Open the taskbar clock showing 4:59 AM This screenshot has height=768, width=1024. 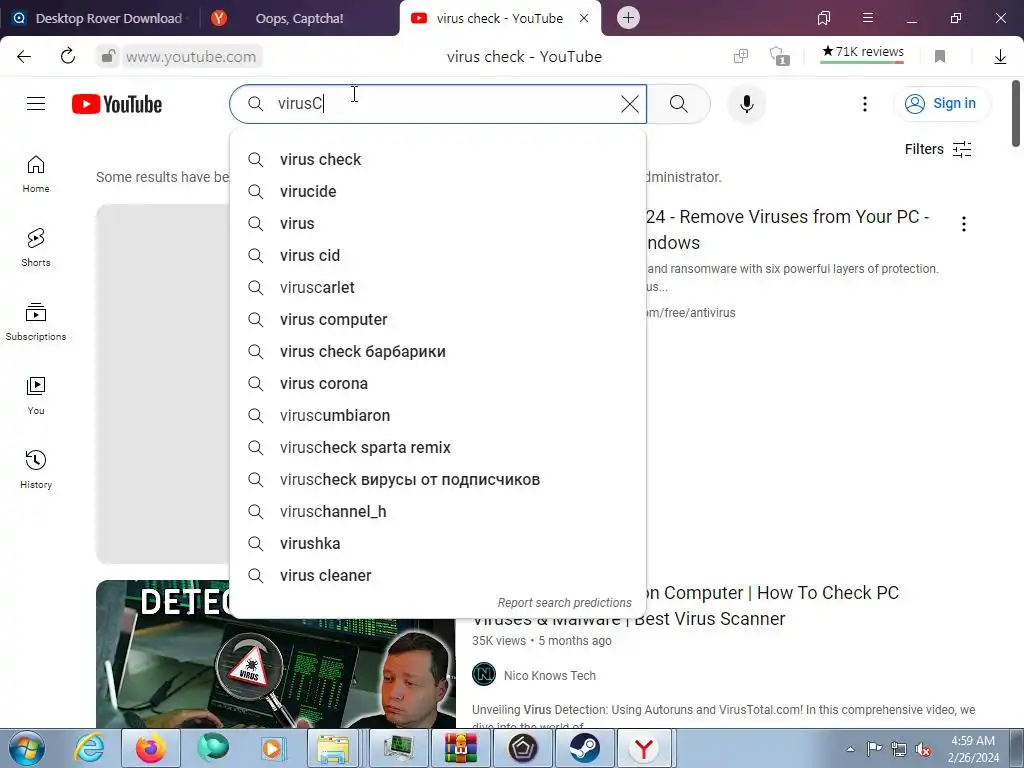pos(973,749)
